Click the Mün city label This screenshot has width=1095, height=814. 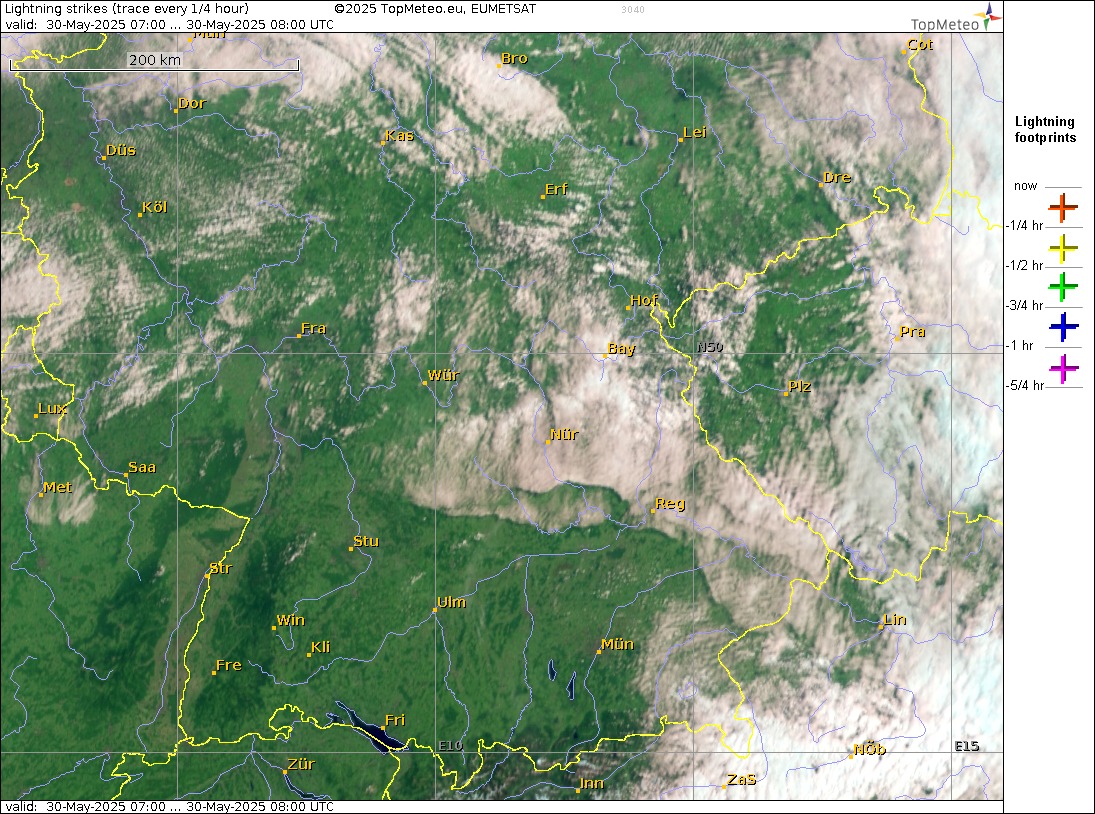617,644
